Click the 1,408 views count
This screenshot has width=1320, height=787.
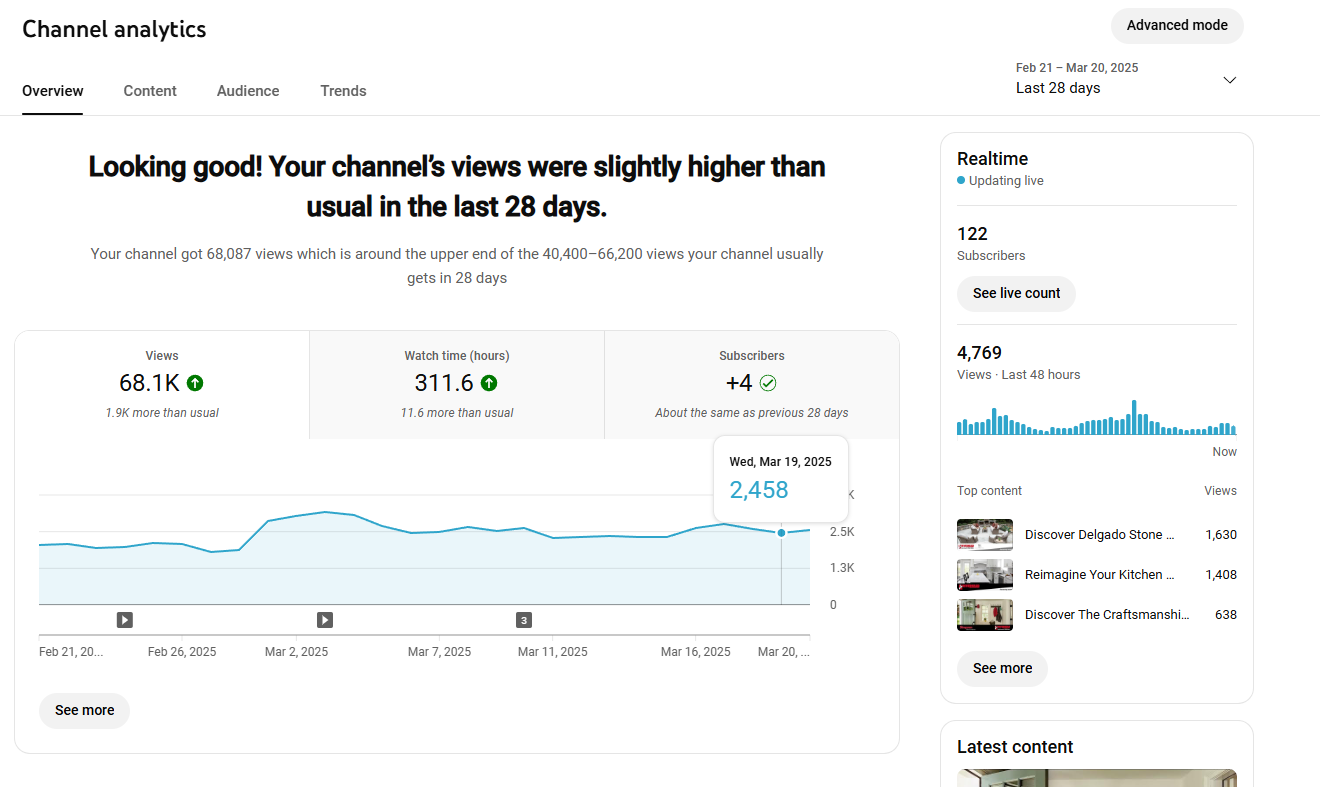click(1221, 575)
